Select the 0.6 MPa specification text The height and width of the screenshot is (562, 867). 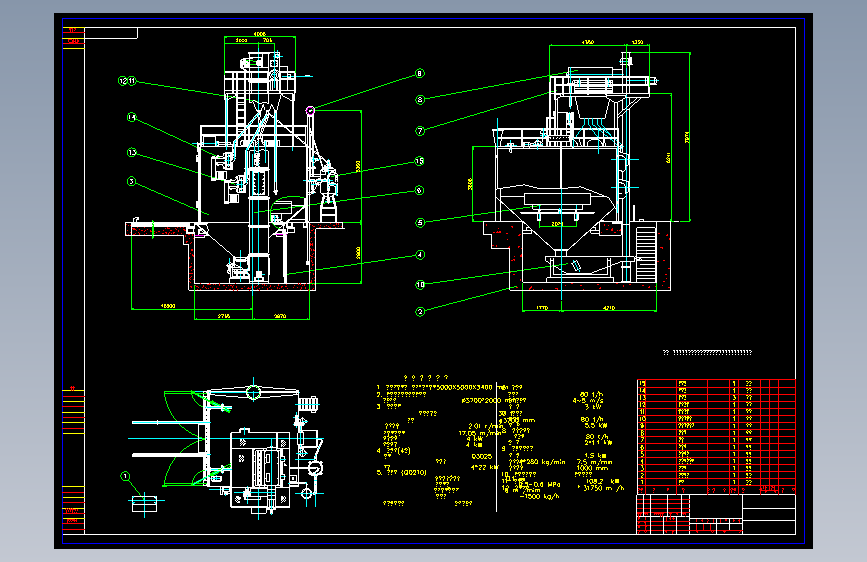(546, 485)
